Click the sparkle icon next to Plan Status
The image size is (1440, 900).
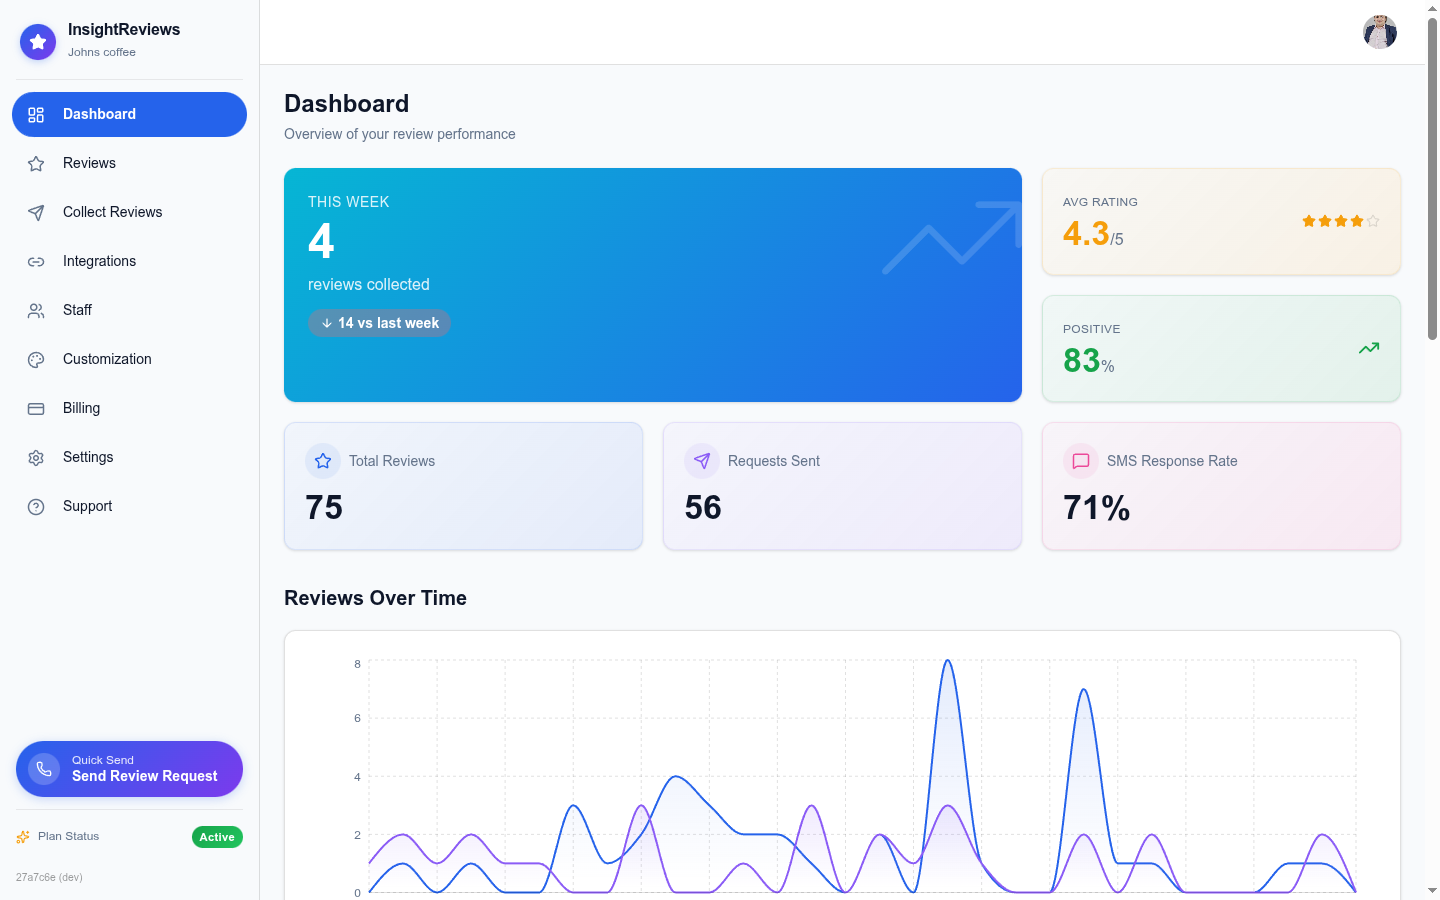point(22,837)
